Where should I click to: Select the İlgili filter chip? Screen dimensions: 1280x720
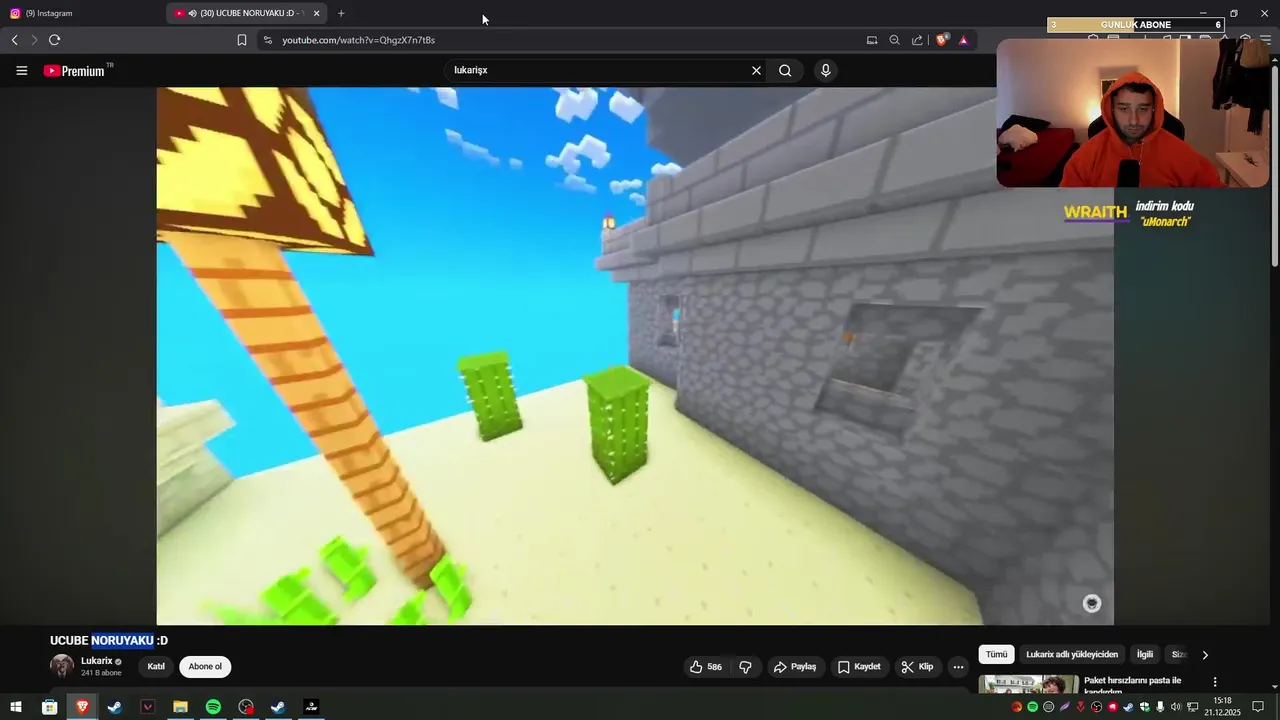[x=1145, y=655]
